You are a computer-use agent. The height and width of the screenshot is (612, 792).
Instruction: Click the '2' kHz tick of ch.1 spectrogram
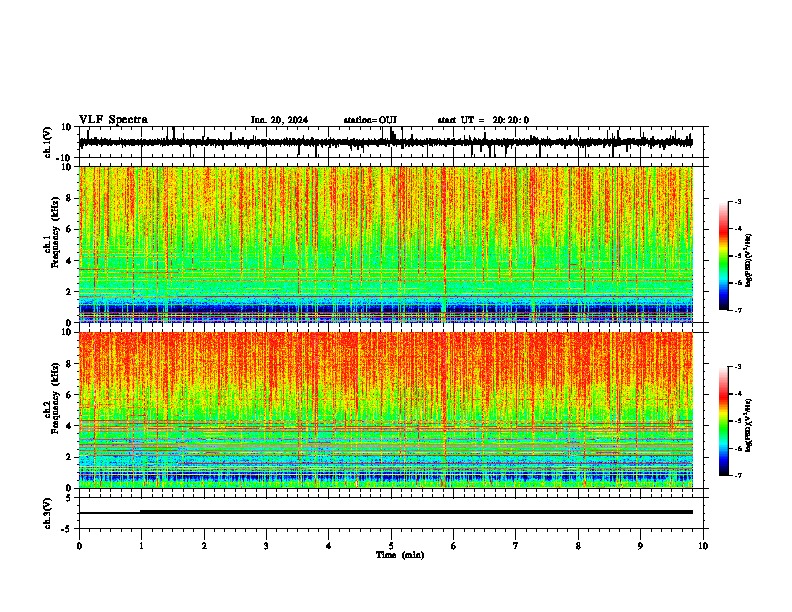[69, 292]
